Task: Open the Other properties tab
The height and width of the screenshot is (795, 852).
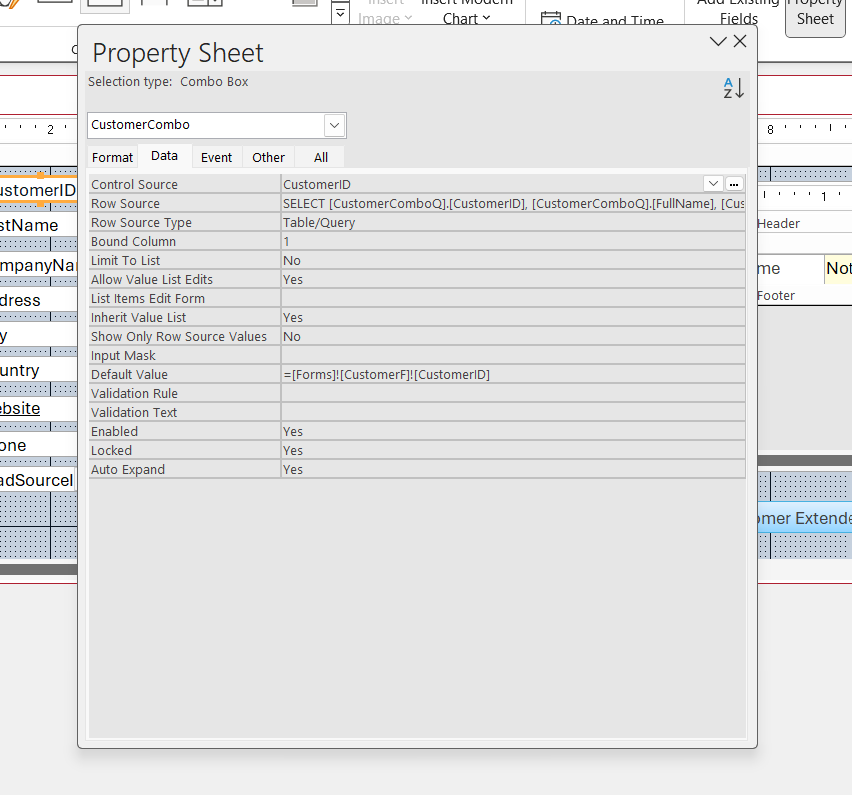Action: point(268,157)
